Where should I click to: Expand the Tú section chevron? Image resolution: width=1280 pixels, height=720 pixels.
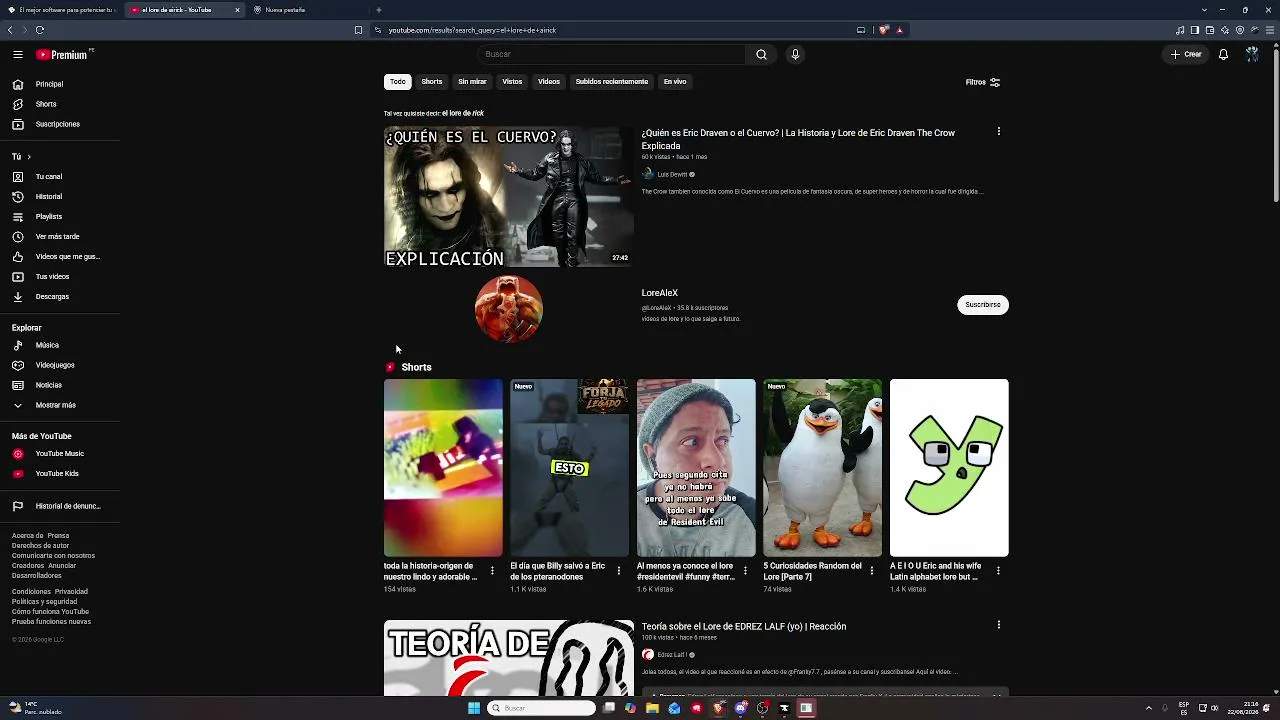coord(29,157)
